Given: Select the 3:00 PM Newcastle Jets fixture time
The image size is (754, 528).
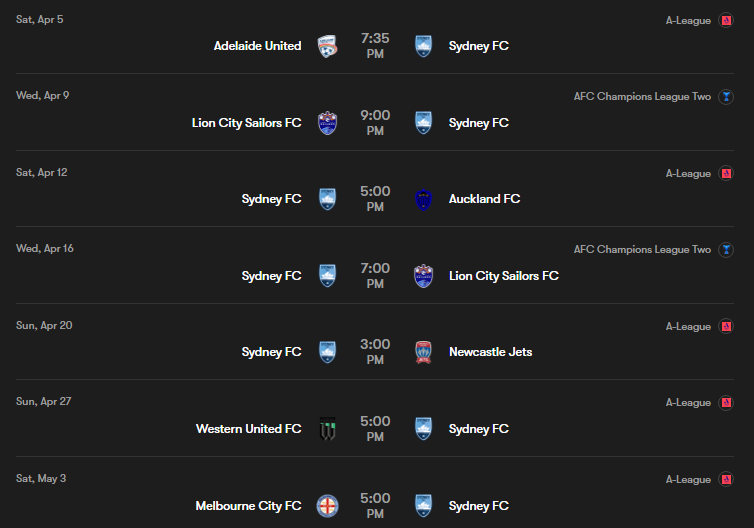Looking at the screenshot, I should click(x=375, y=352).
